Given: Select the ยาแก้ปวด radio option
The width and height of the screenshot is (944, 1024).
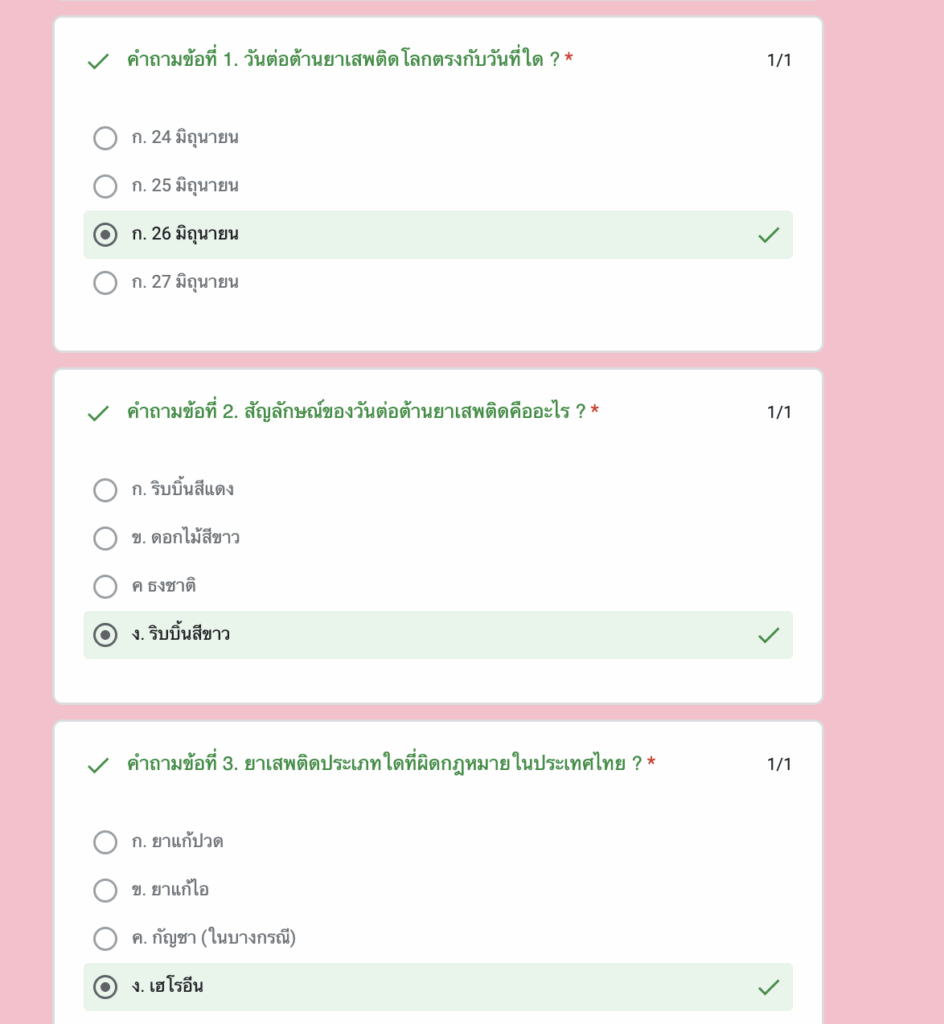Looking at the screenshot, I should [x=105, y=842].
